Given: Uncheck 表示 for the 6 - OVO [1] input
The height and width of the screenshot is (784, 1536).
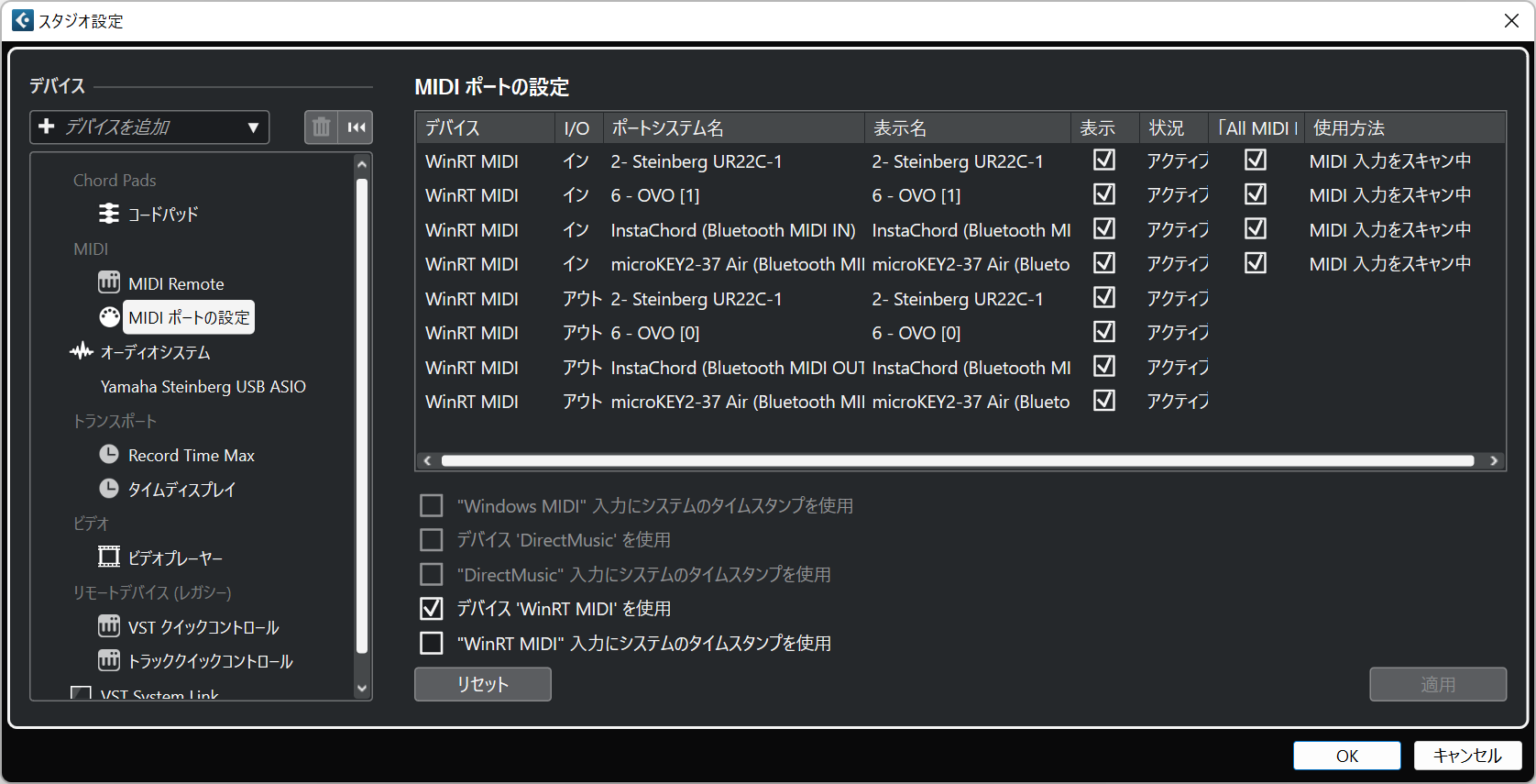Looking at the screenshot, I should 1104,195.
